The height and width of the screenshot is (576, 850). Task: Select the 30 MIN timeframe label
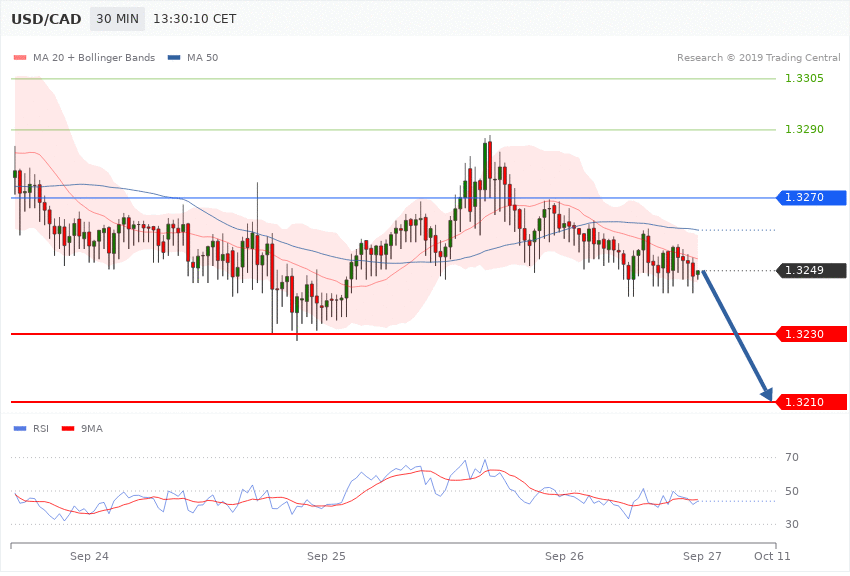click(x=118, y=19)
